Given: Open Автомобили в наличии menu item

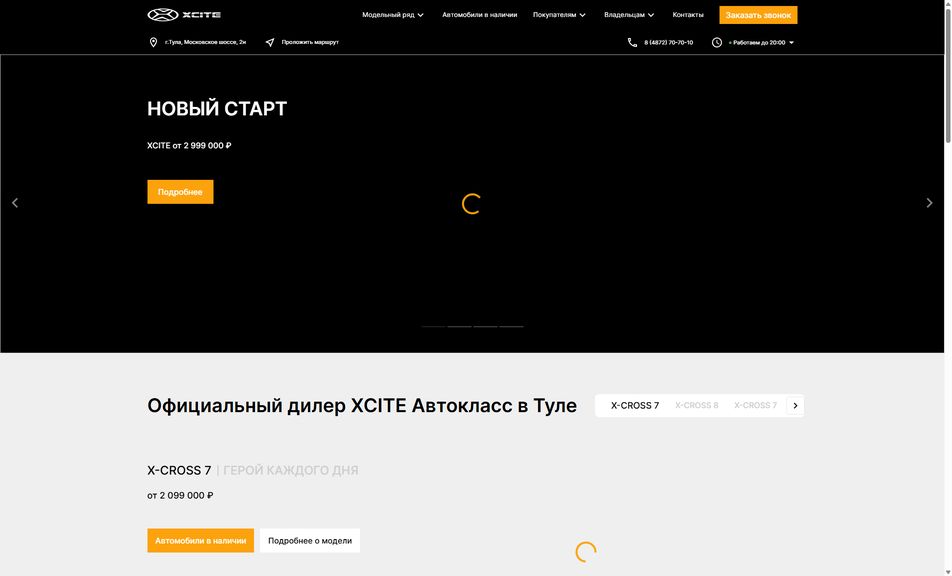Looking at the screenshot, I should pos(480,15).
